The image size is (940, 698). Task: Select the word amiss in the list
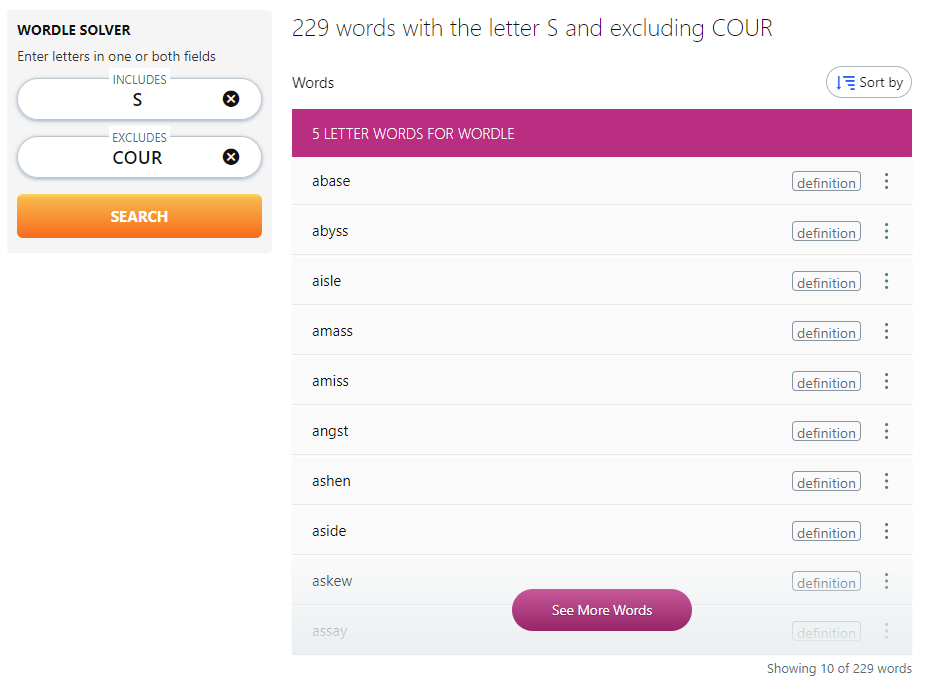tap(330, 381)
